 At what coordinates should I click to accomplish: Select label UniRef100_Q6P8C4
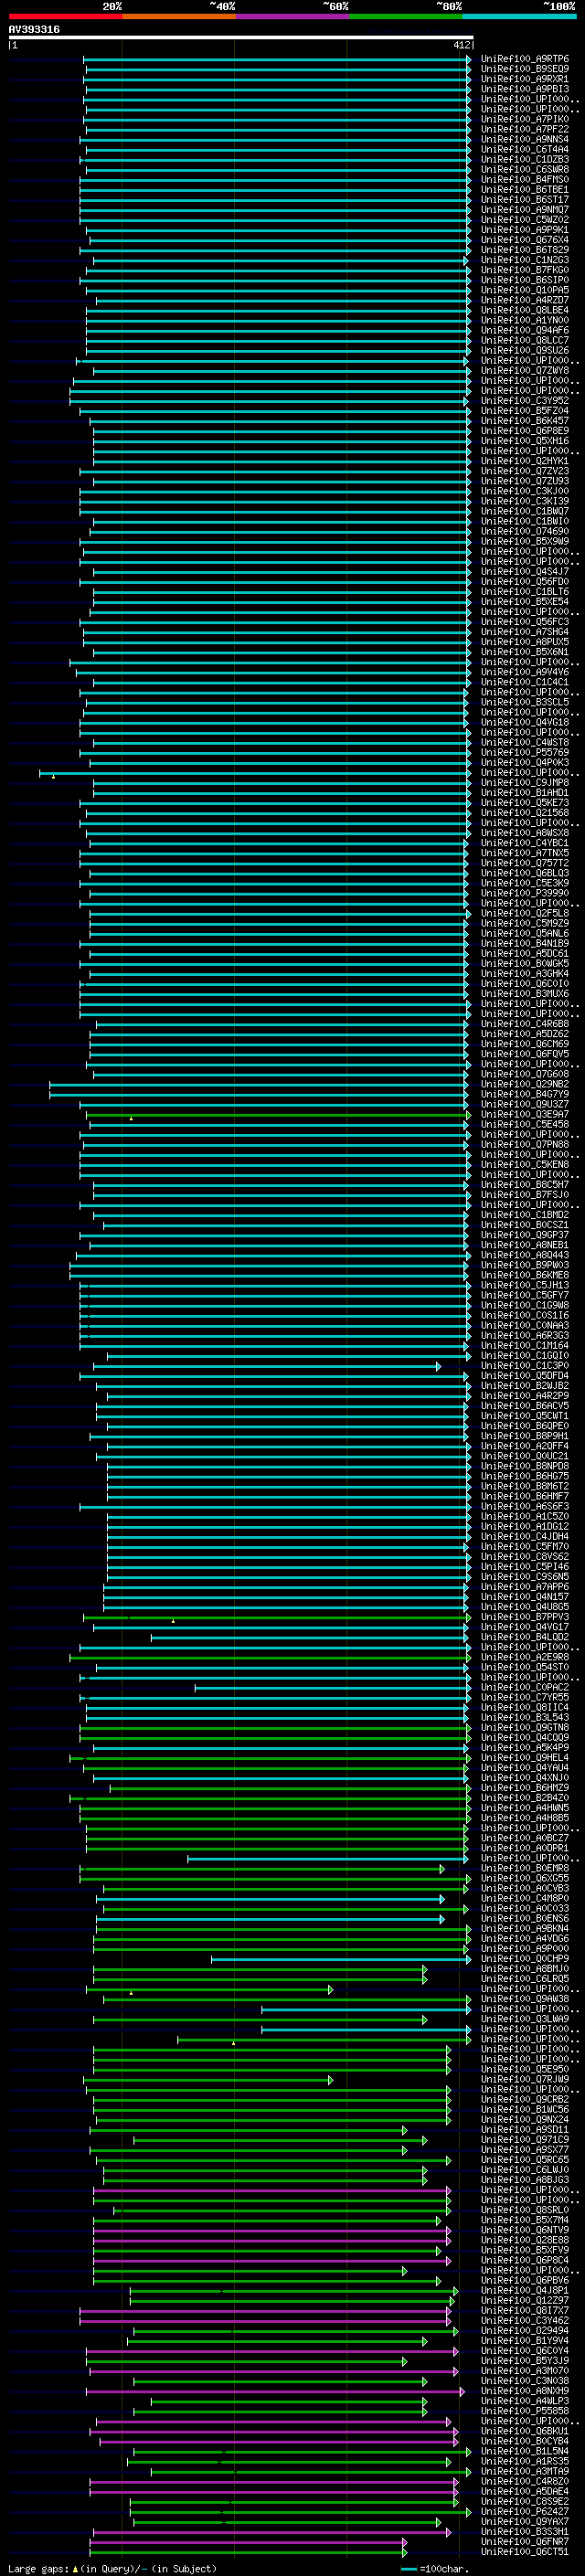[x=525, y=2260]
